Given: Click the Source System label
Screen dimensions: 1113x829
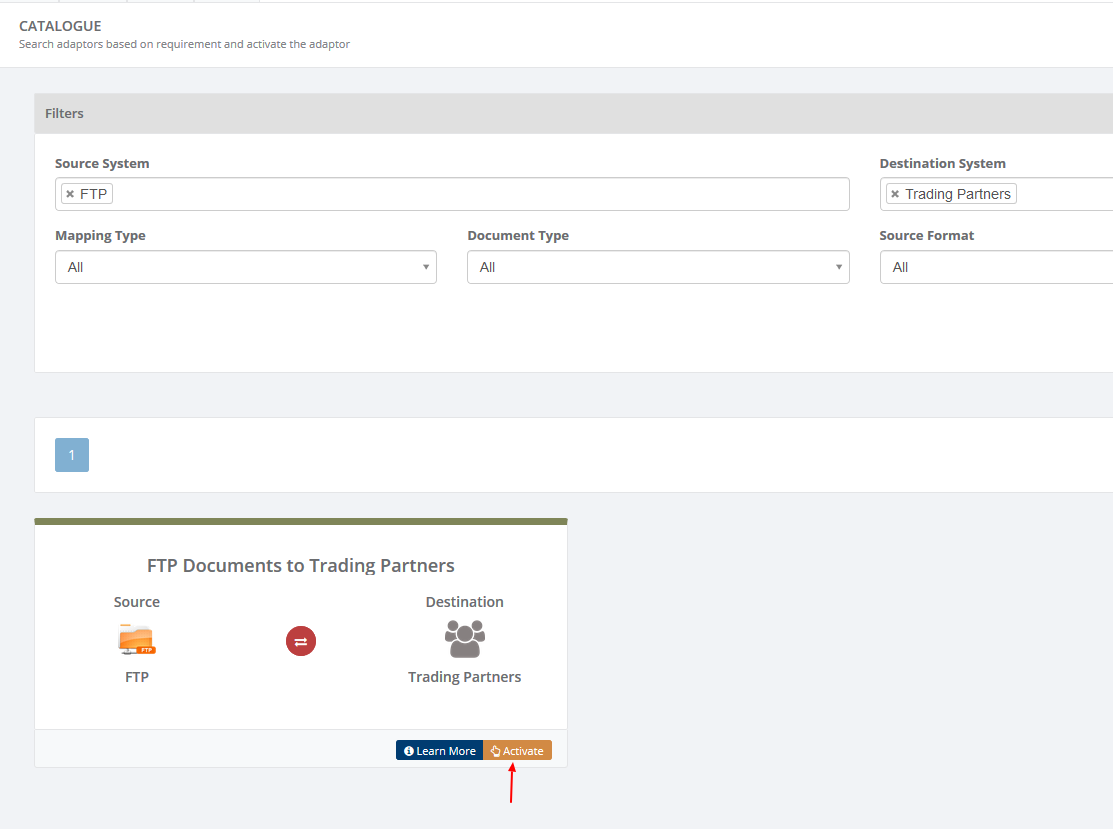Looking at the screenshot, I should pos(102,163).
